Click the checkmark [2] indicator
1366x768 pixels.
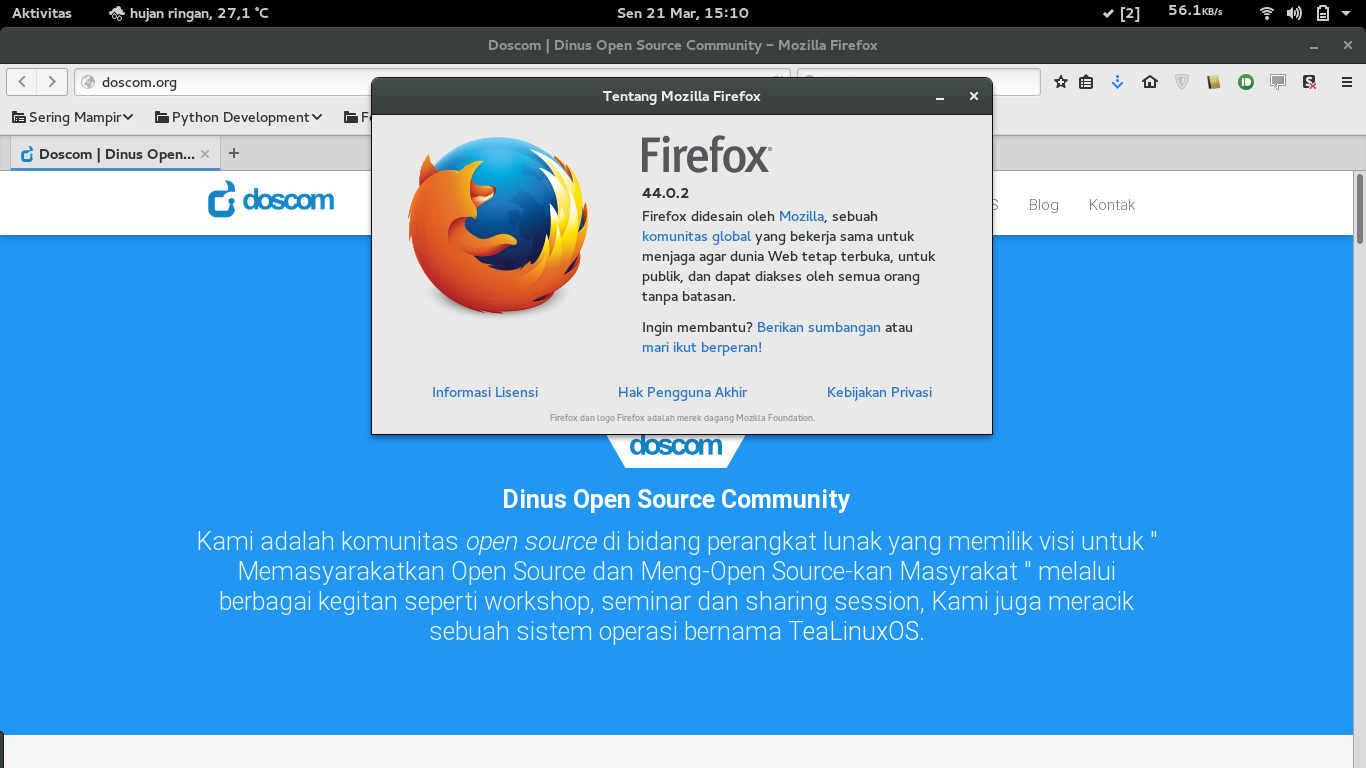pos(1121,13)
